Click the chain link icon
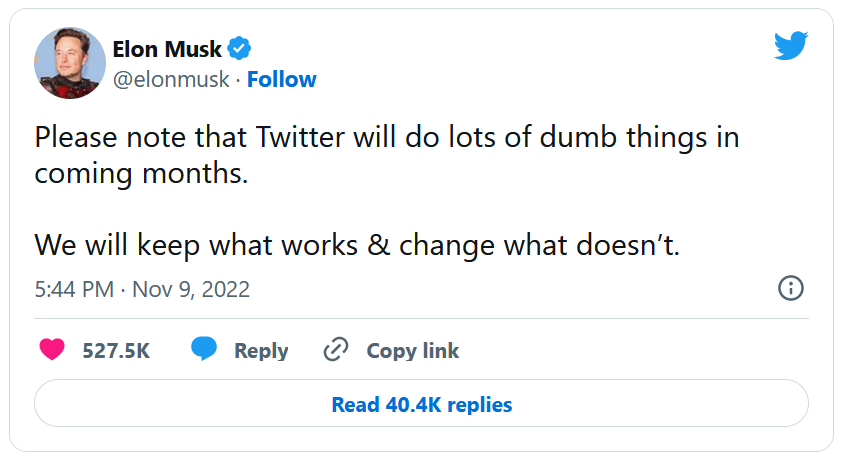Screen dimensions: 842x460 (335, 350)
